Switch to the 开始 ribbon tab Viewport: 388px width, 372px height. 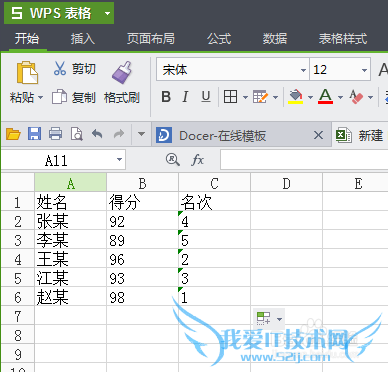(x=27, y=39)
